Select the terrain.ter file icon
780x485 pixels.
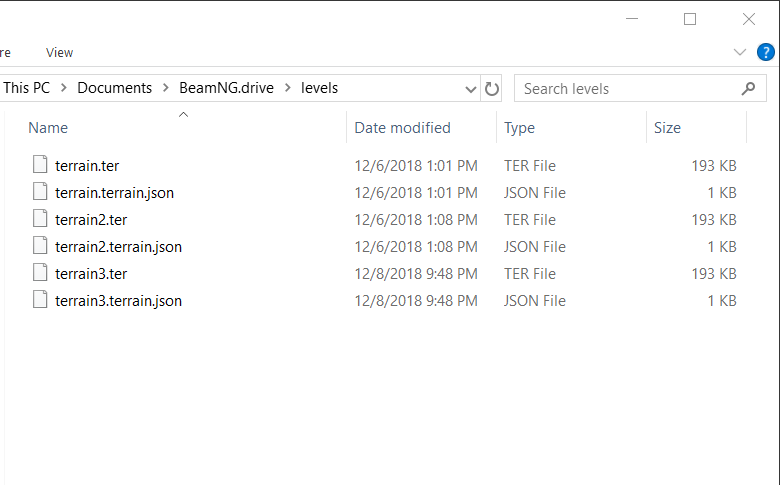[x=40, y=164]
